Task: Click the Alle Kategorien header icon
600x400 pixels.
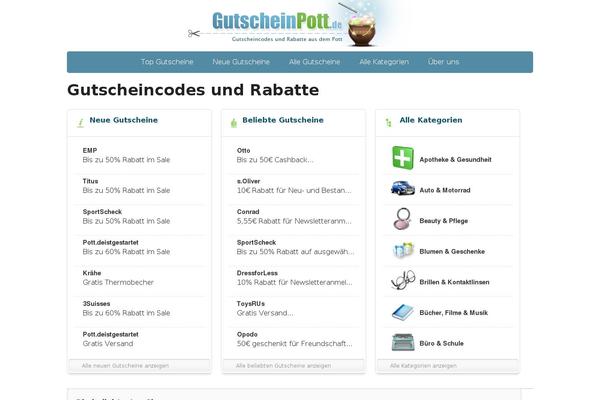Action: coord(388,123)
